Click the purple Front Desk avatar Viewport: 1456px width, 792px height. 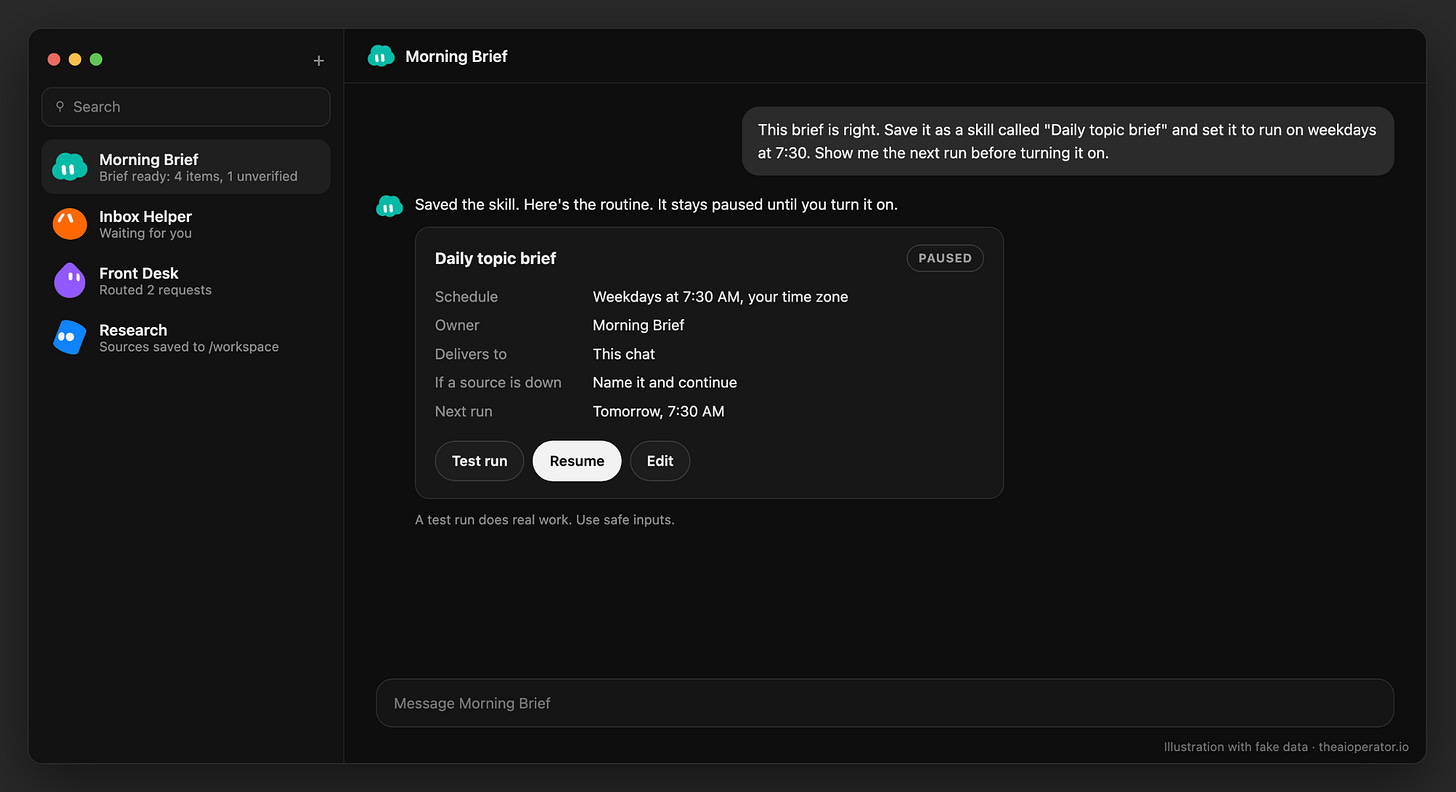[70, 281]
